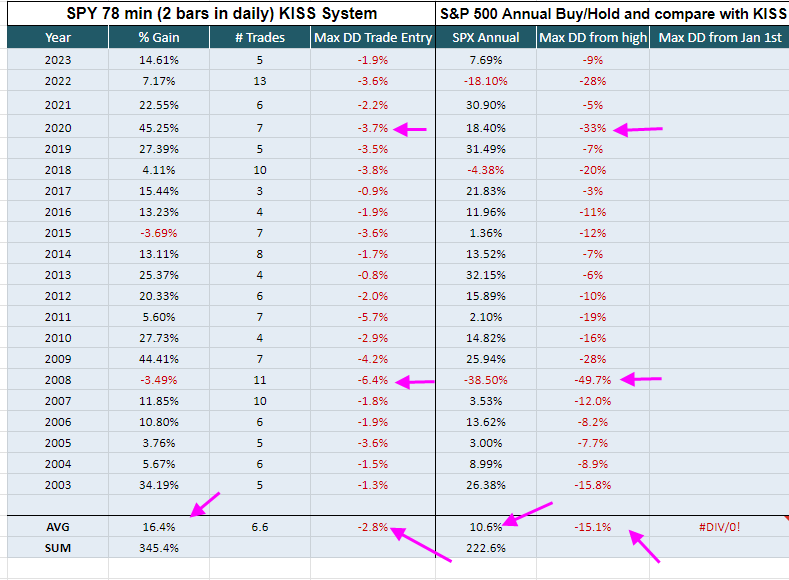Image resolution: width=789 pixels, height=580 pixels.
Task: Select the -33% Max DD from high cell
Action: click(x=593, y=128)
